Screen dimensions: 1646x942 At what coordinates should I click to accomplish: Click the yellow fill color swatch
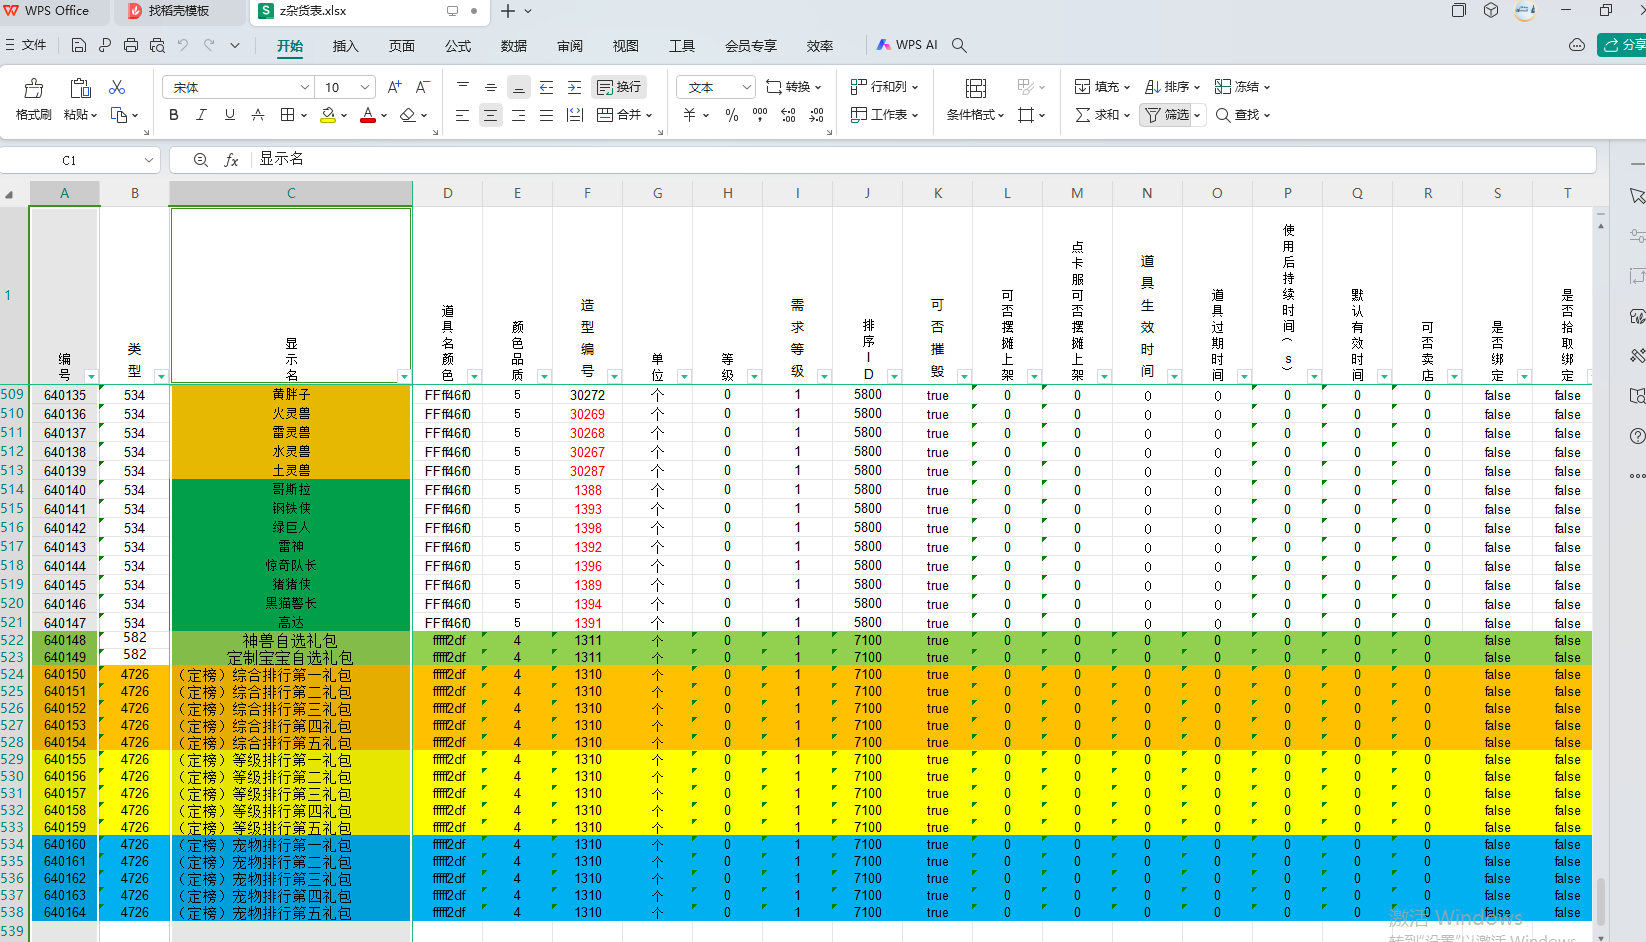(328, 115)
